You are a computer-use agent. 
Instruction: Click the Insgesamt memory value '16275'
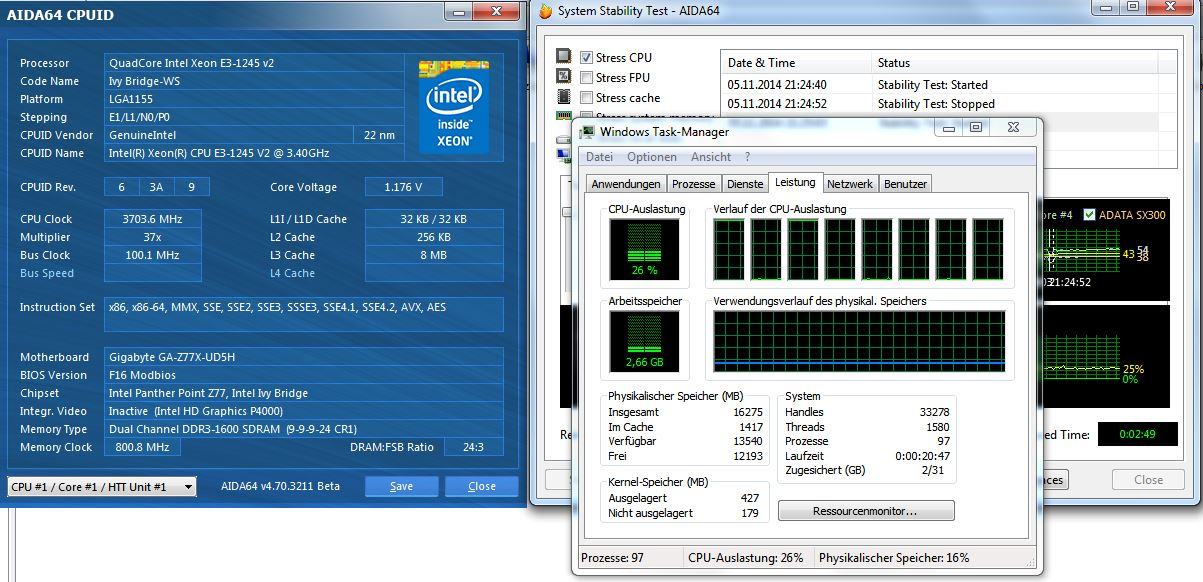coord(747,412)
